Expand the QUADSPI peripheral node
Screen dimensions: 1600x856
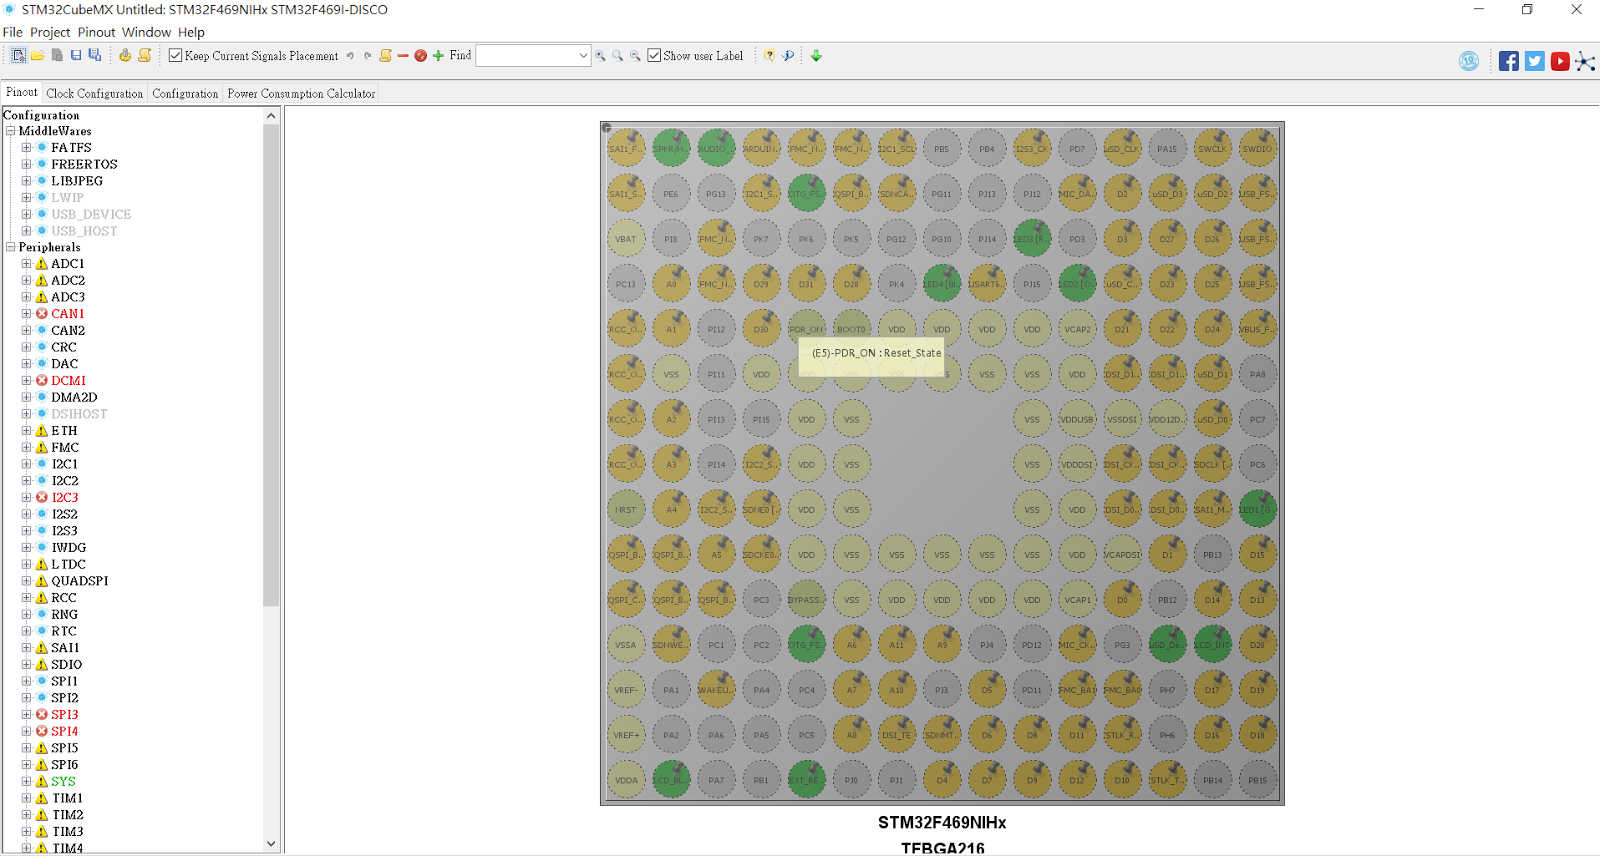coord(26,581)
